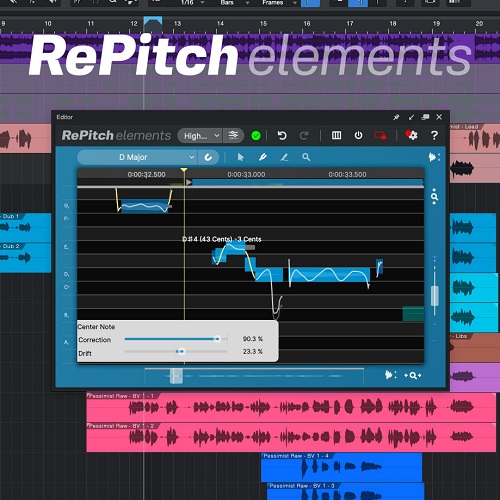The height and width of the screenshot is (500, 500).
Task: Click the yellow playhead marker in RePitch ruler
Action: click(184, 170)
